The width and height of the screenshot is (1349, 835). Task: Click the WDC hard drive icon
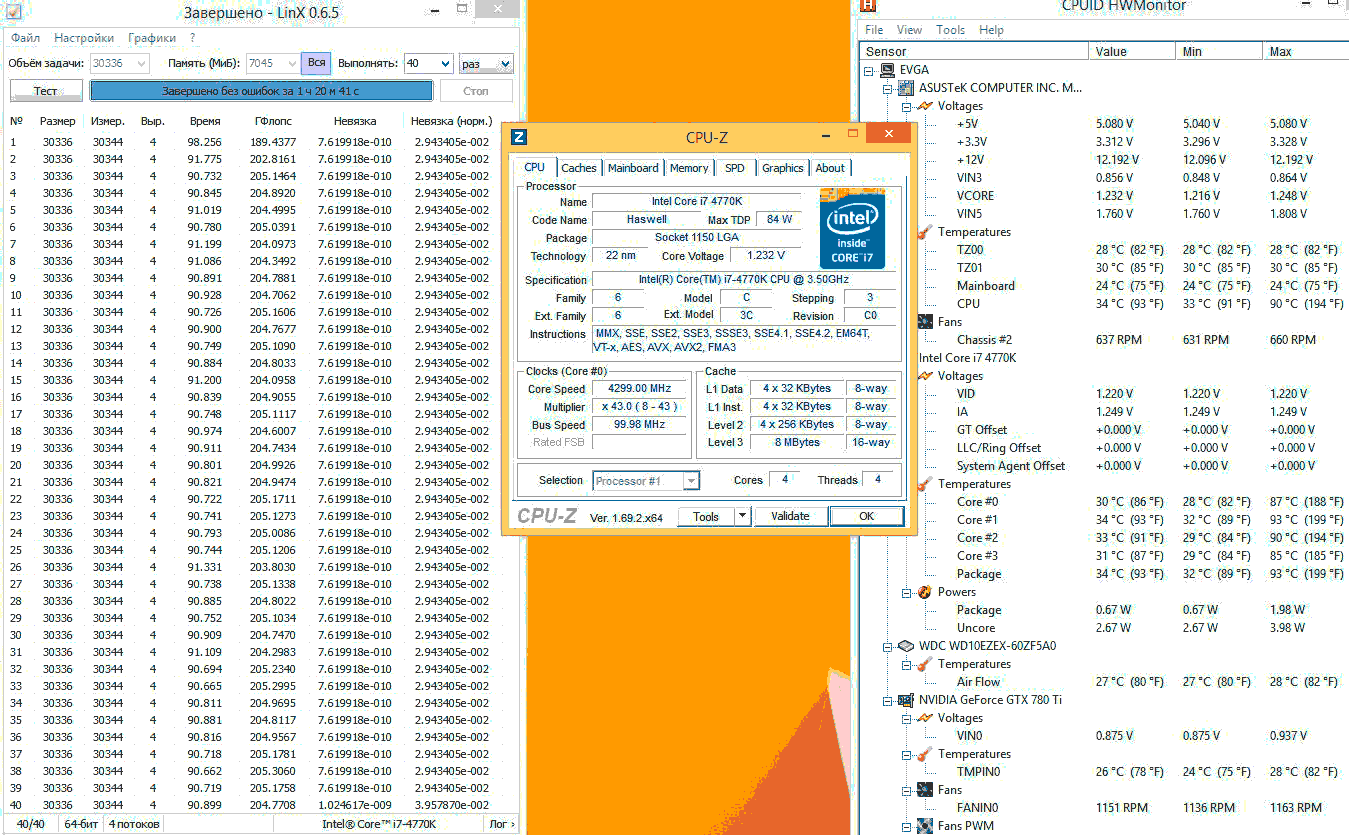905,646
